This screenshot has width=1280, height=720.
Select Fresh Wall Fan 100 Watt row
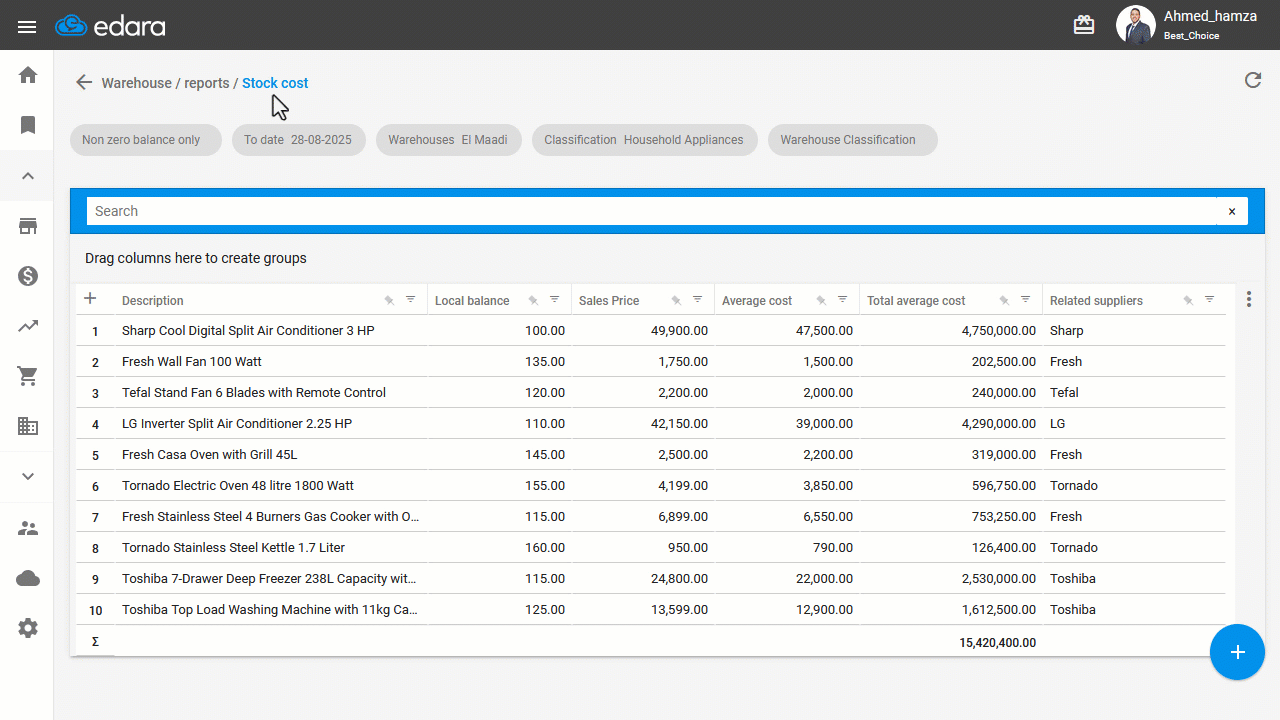click(x=650, y=361)
